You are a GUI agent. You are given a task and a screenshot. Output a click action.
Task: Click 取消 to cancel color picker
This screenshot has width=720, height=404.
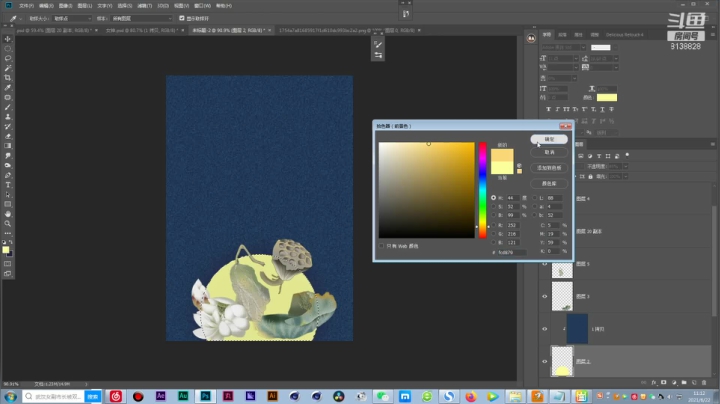point(549,152)
